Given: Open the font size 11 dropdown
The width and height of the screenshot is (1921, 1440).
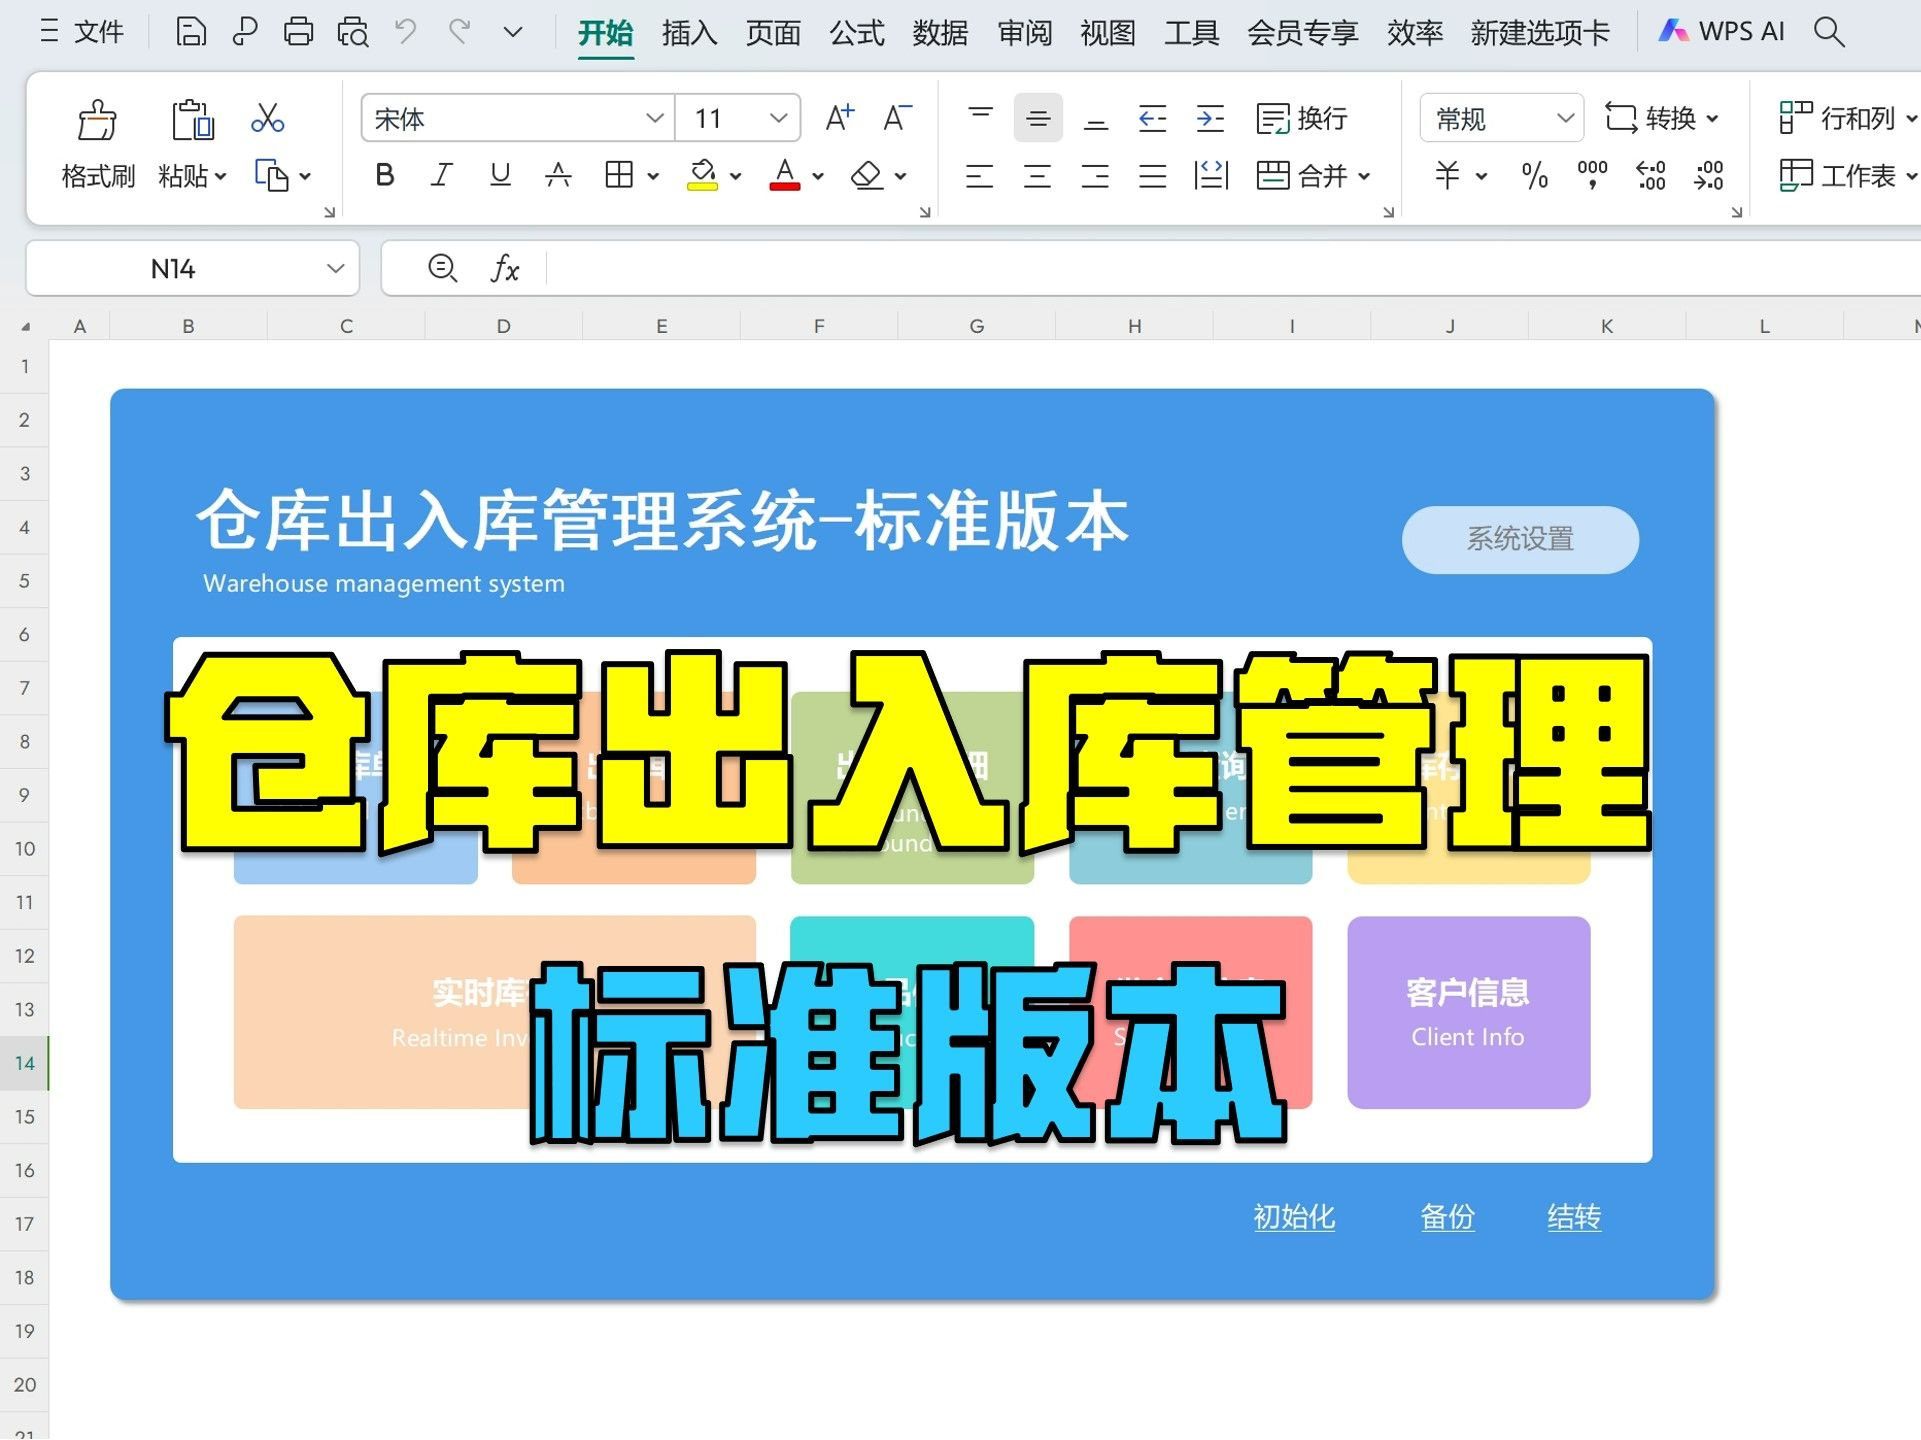Looking at the screenshot, I should [x=778, y=117].
